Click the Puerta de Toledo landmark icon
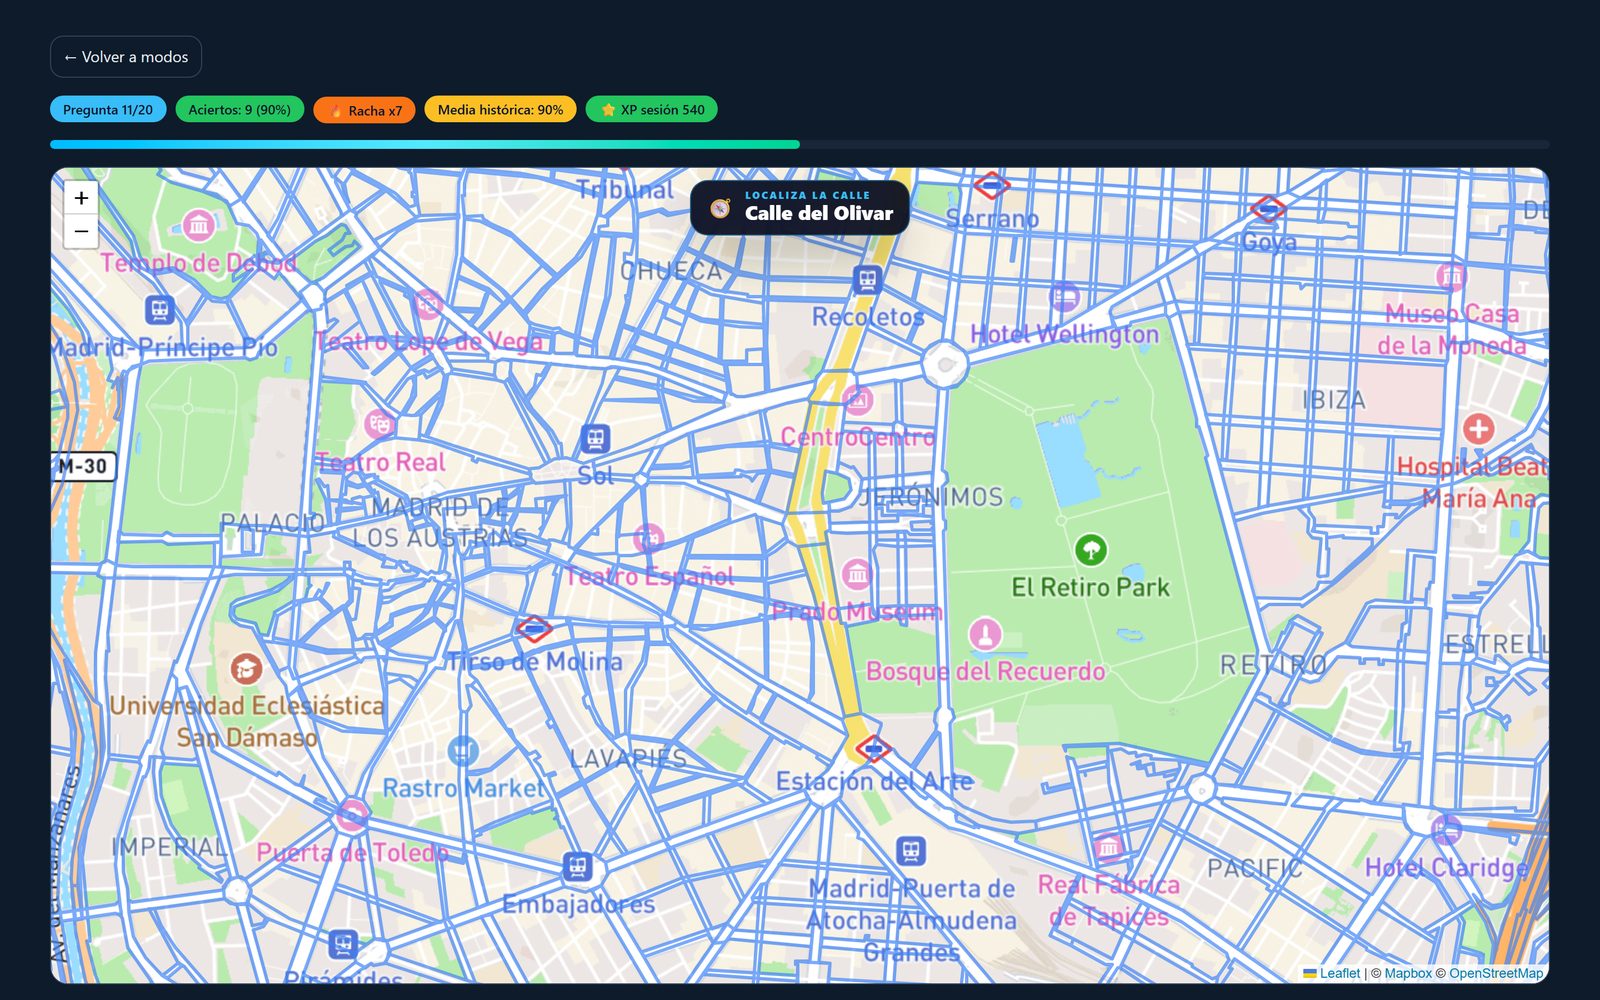This screenshot has width=1600, height=1000. [351, 815]
